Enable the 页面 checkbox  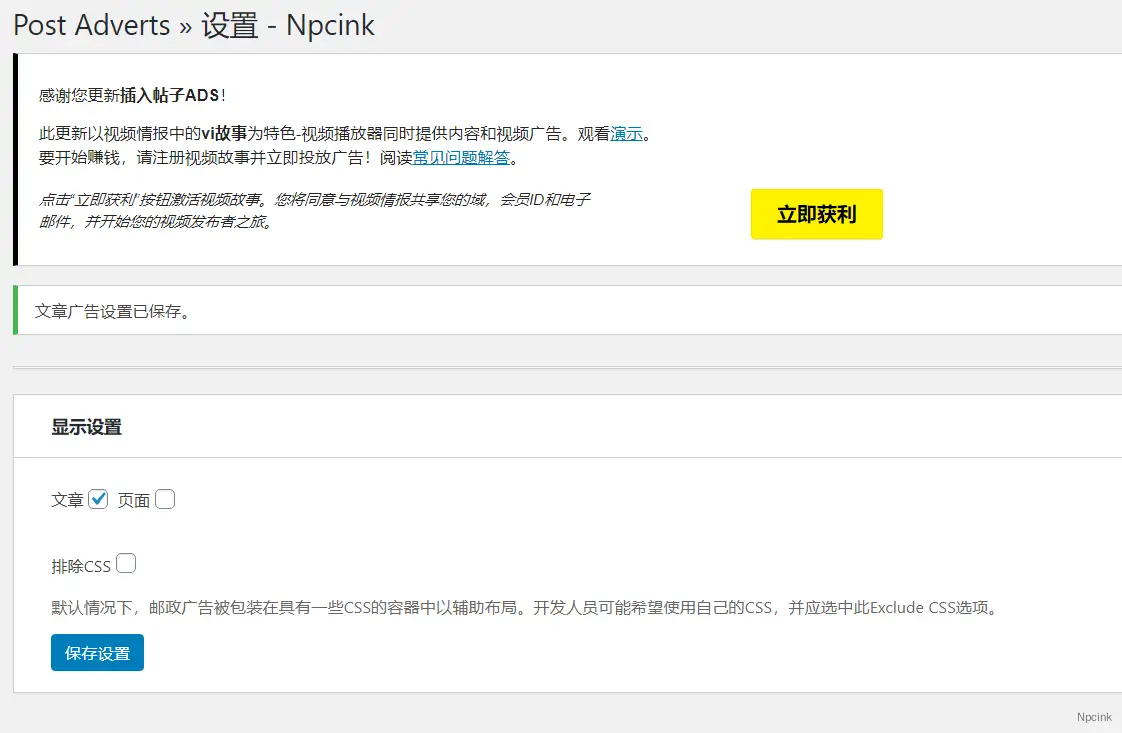click(165, 499)
